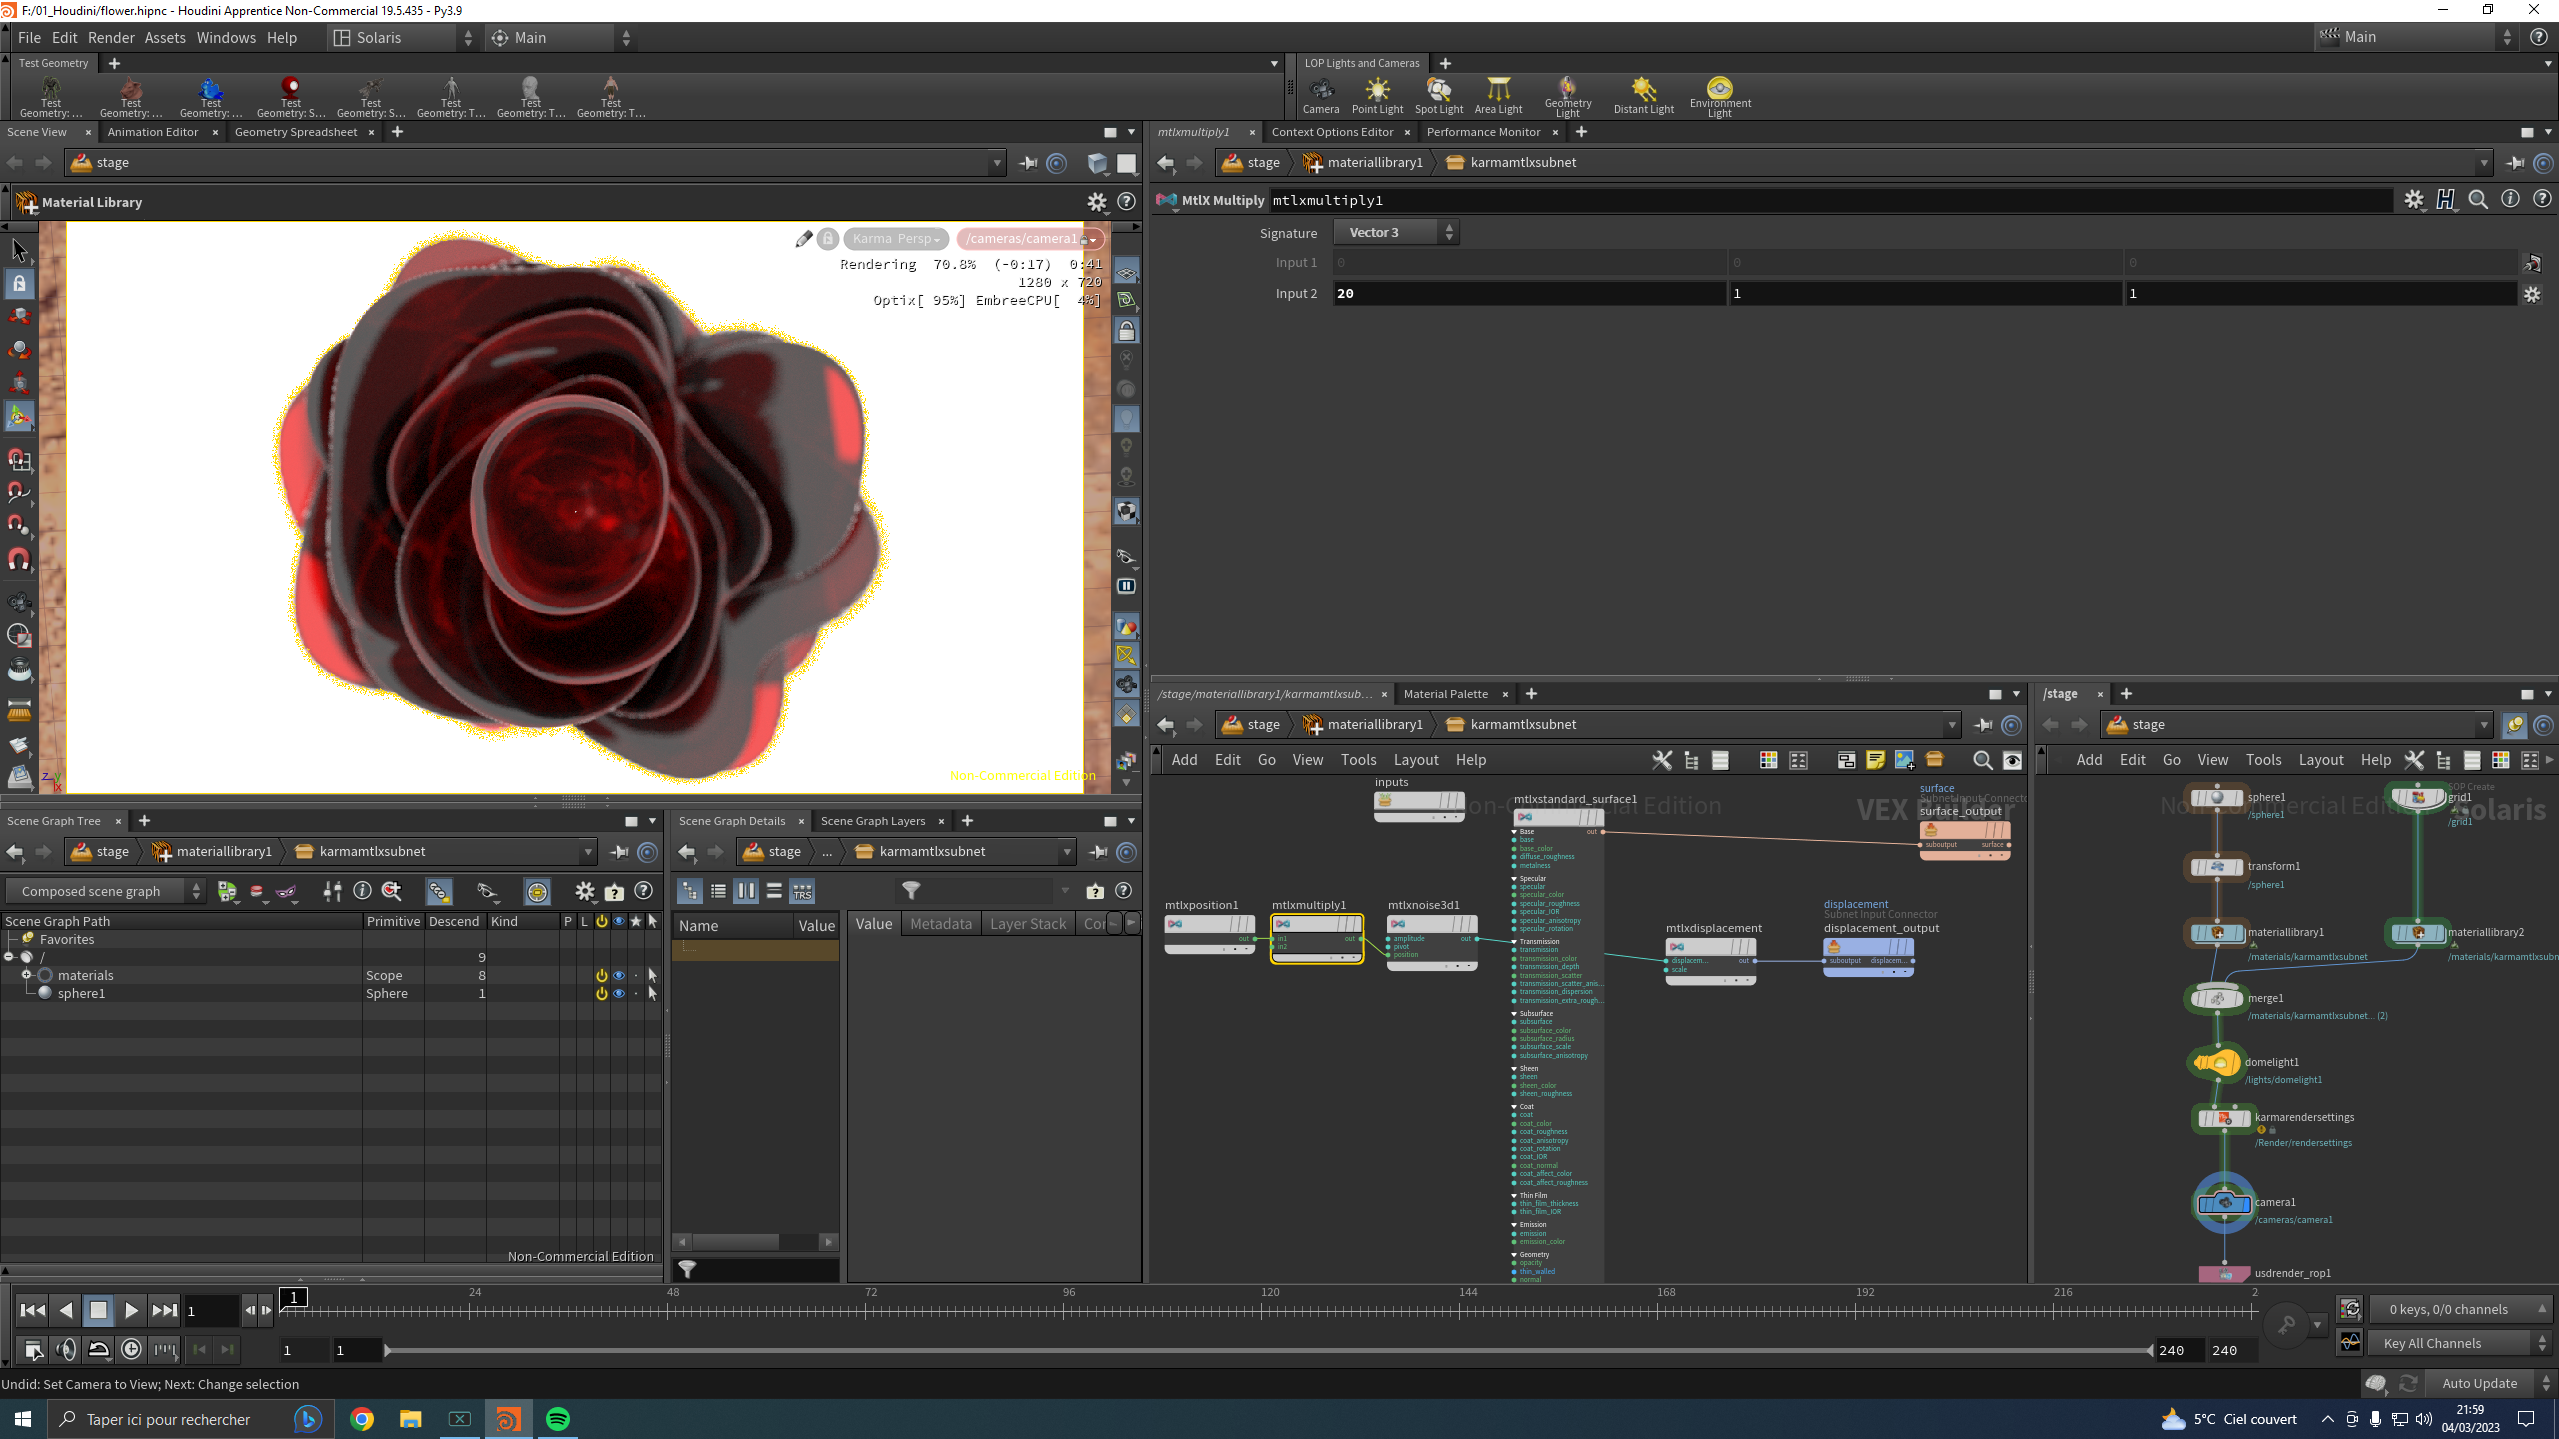Click the Input 2 field showing 20
This screenshot has width=2559, height=1439.
point(1529,294)
